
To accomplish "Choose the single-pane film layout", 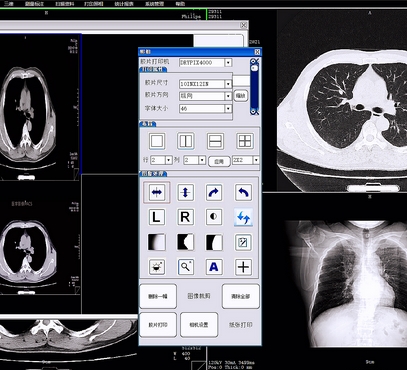I will click(x=157, y=141).
